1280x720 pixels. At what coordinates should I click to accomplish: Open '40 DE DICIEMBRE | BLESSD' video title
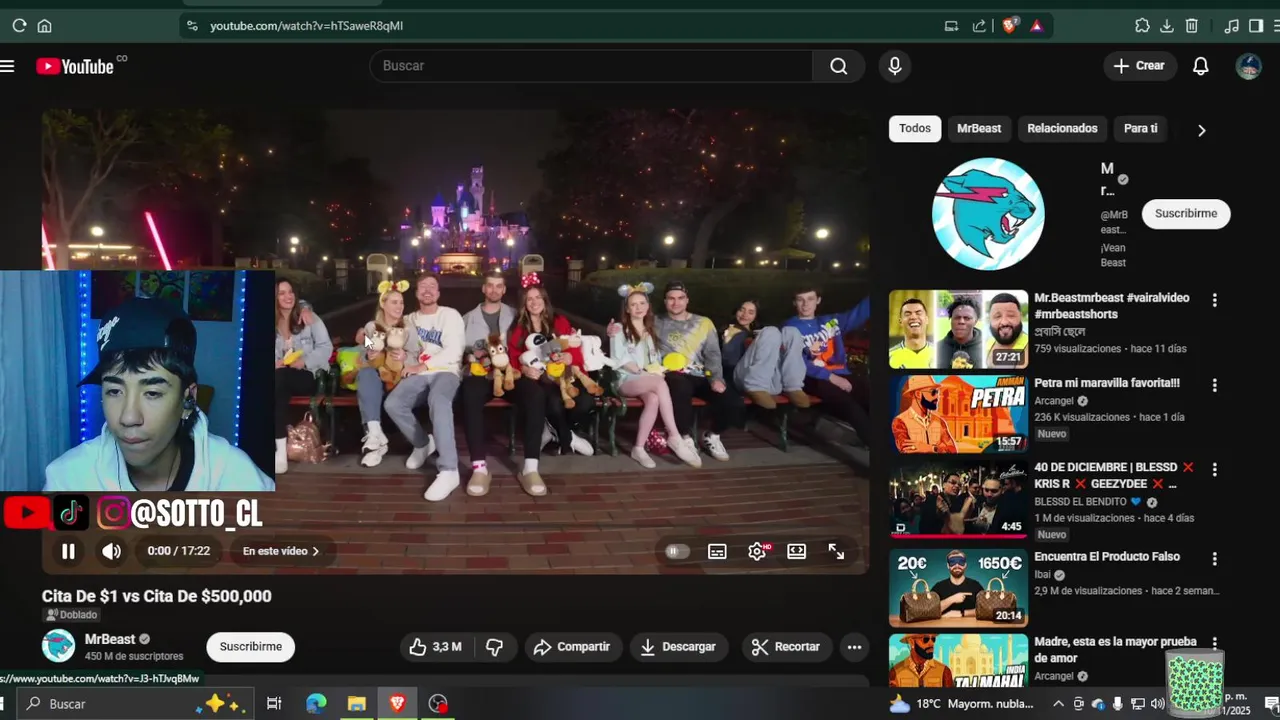pos(1114,475)
